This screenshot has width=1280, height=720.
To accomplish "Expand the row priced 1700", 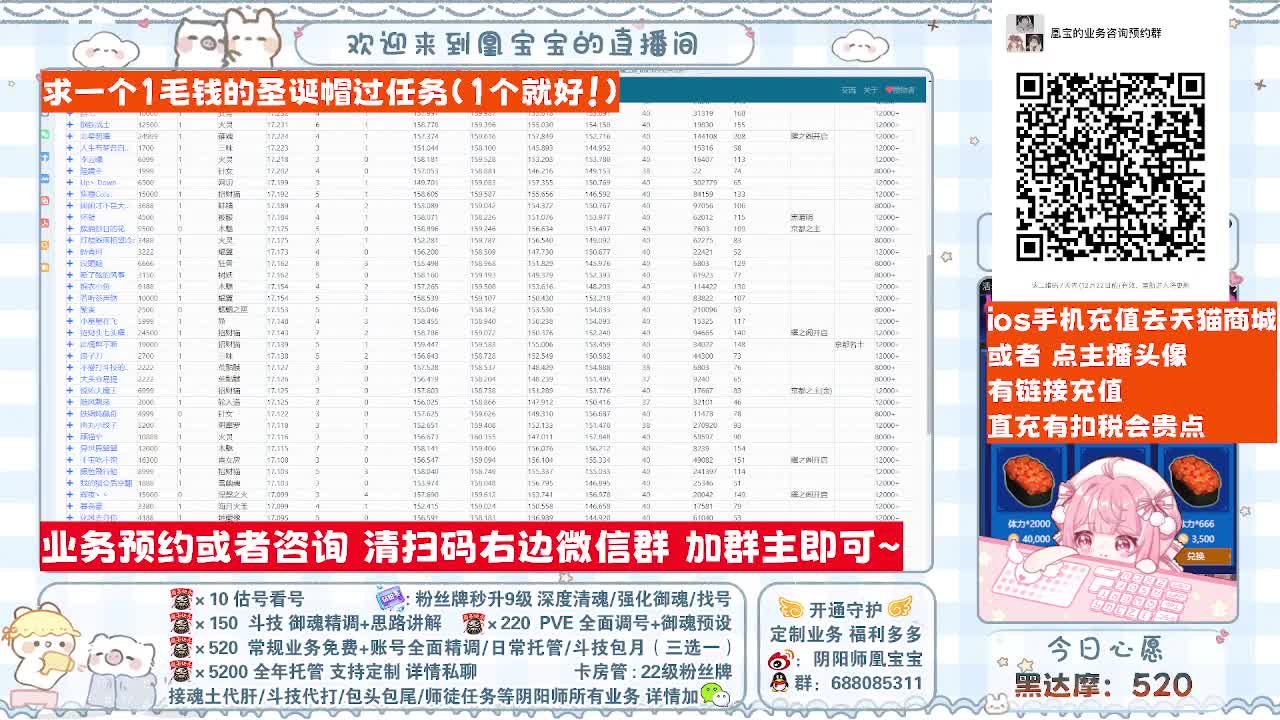I will [70, 148].
